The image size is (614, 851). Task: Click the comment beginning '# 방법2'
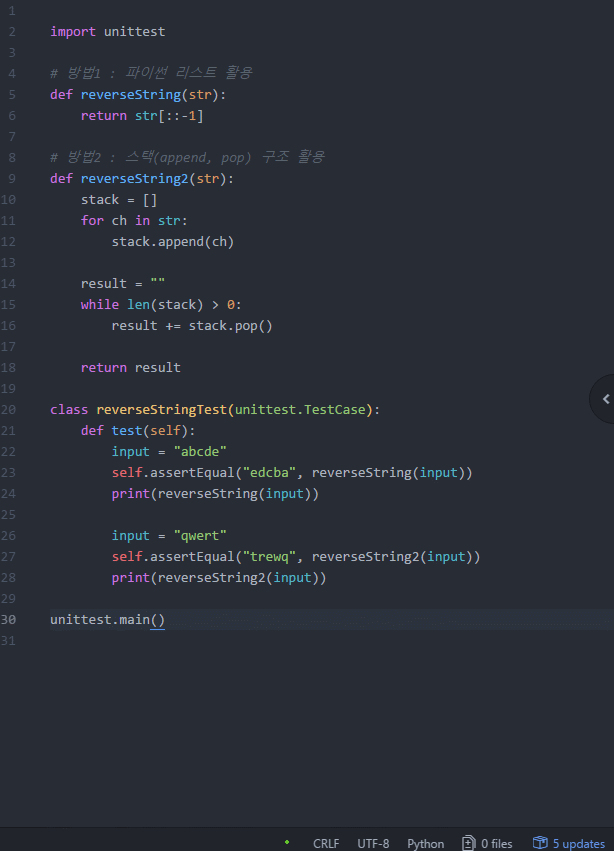click(187, 157)
